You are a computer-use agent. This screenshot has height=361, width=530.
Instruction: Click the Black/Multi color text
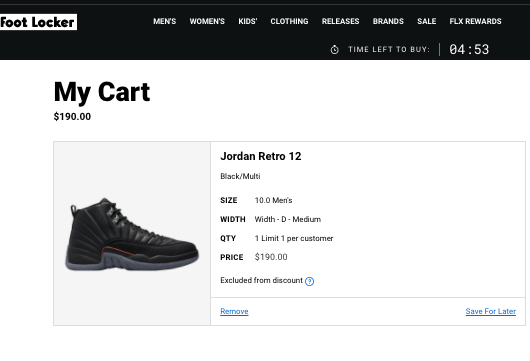(x=240, y=176)
